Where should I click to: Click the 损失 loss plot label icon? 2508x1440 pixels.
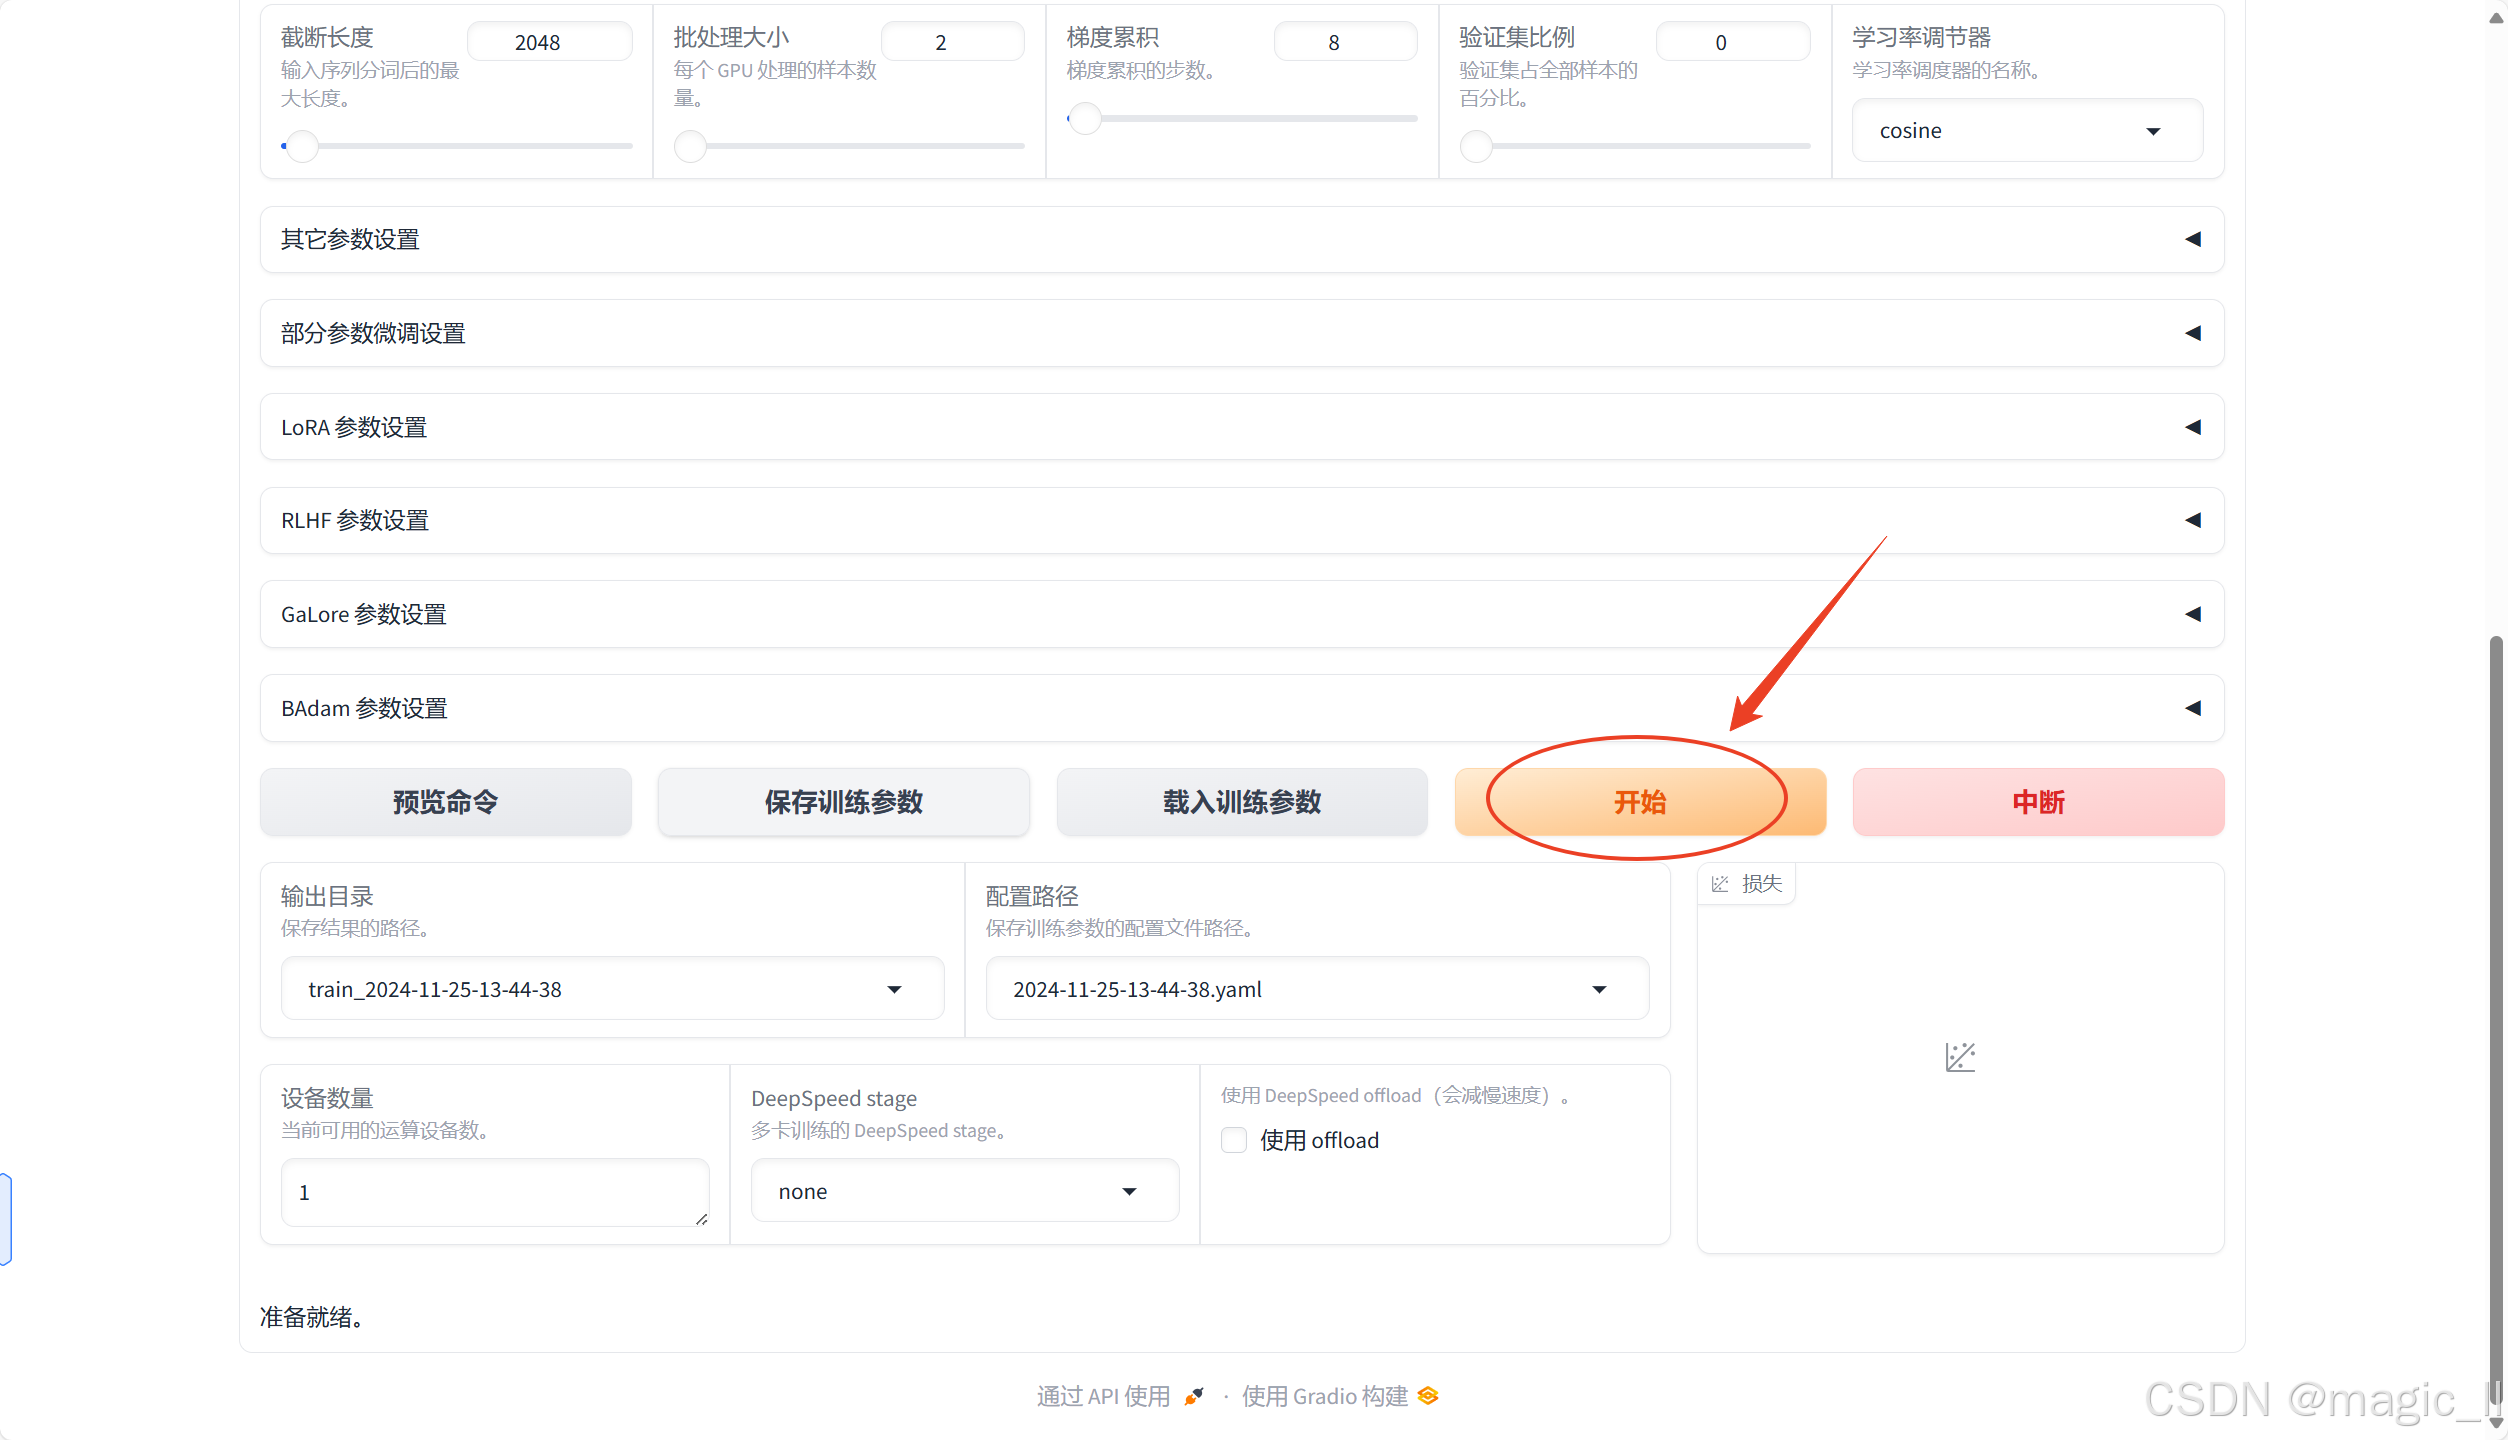(1720, 884)
